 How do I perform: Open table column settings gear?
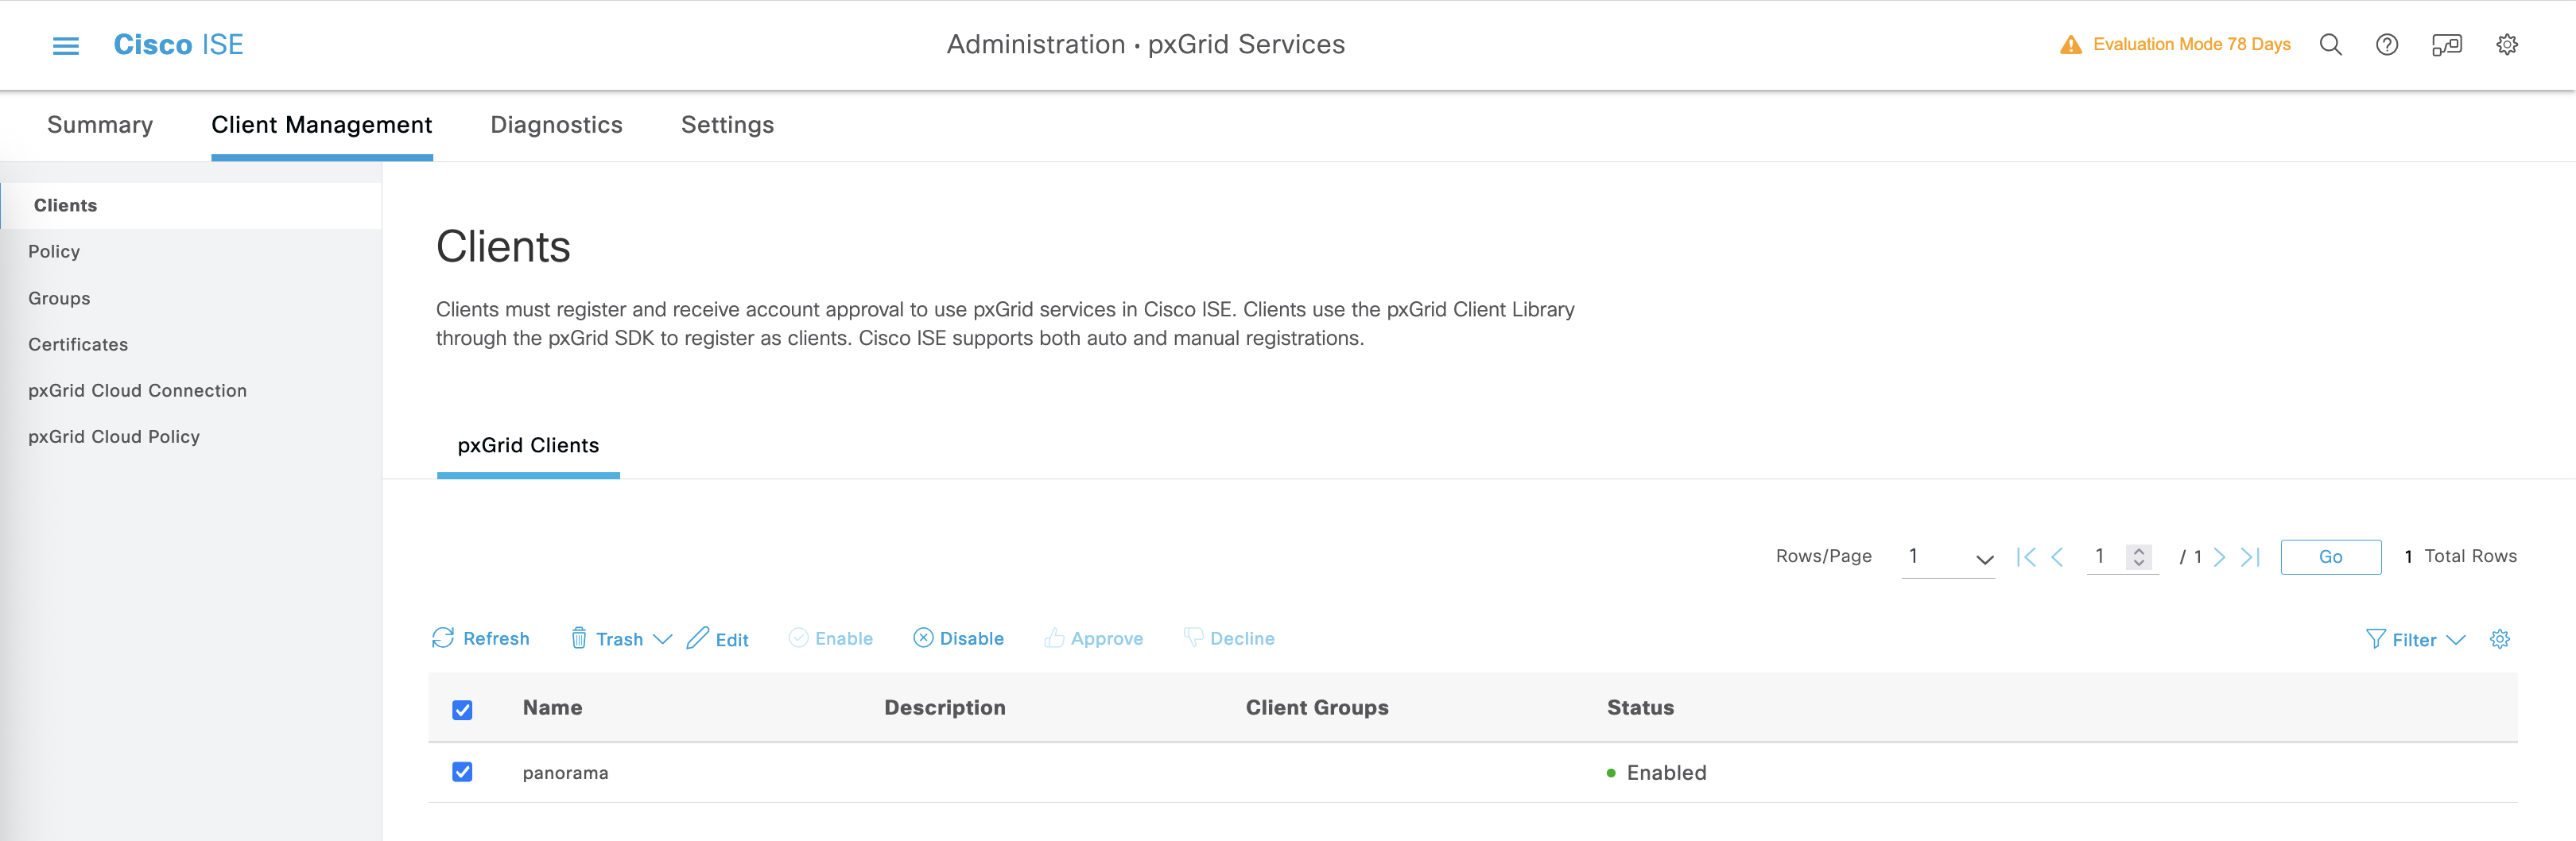coord(2499,639)
